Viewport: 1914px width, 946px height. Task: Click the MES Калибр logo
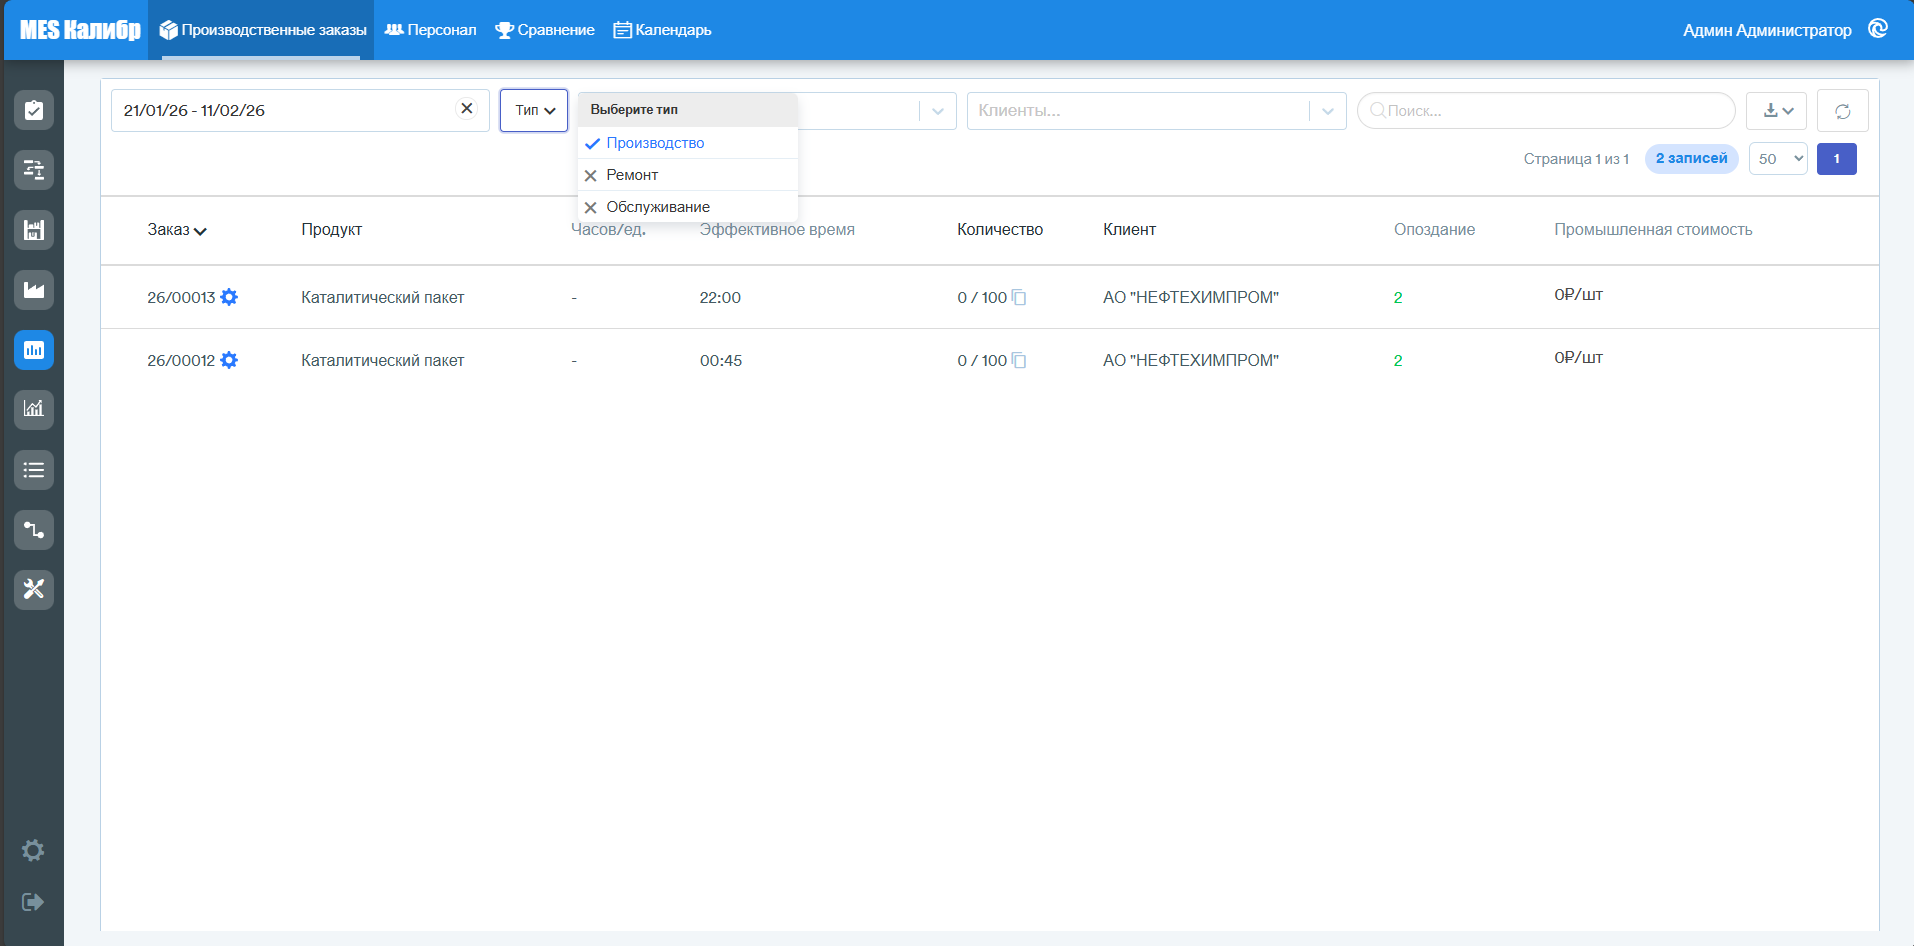pyautogui.click(x=80, y=30)
